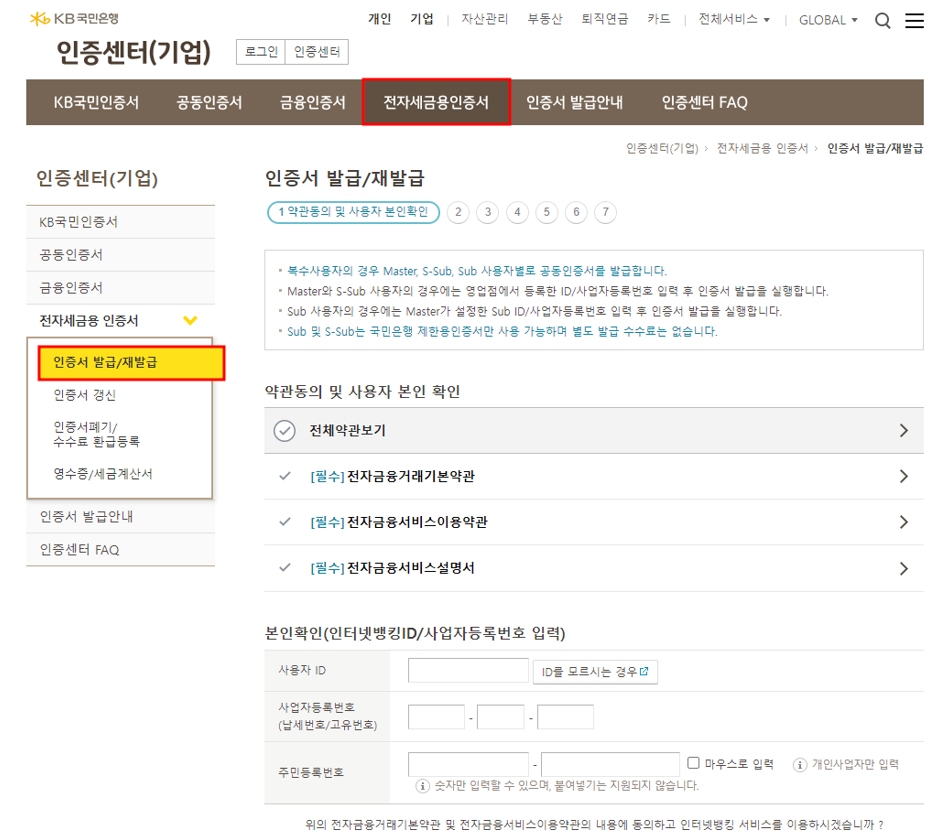Click info icon beside 숫자만 입력할 수 있으며

click(x=422, y=786)
